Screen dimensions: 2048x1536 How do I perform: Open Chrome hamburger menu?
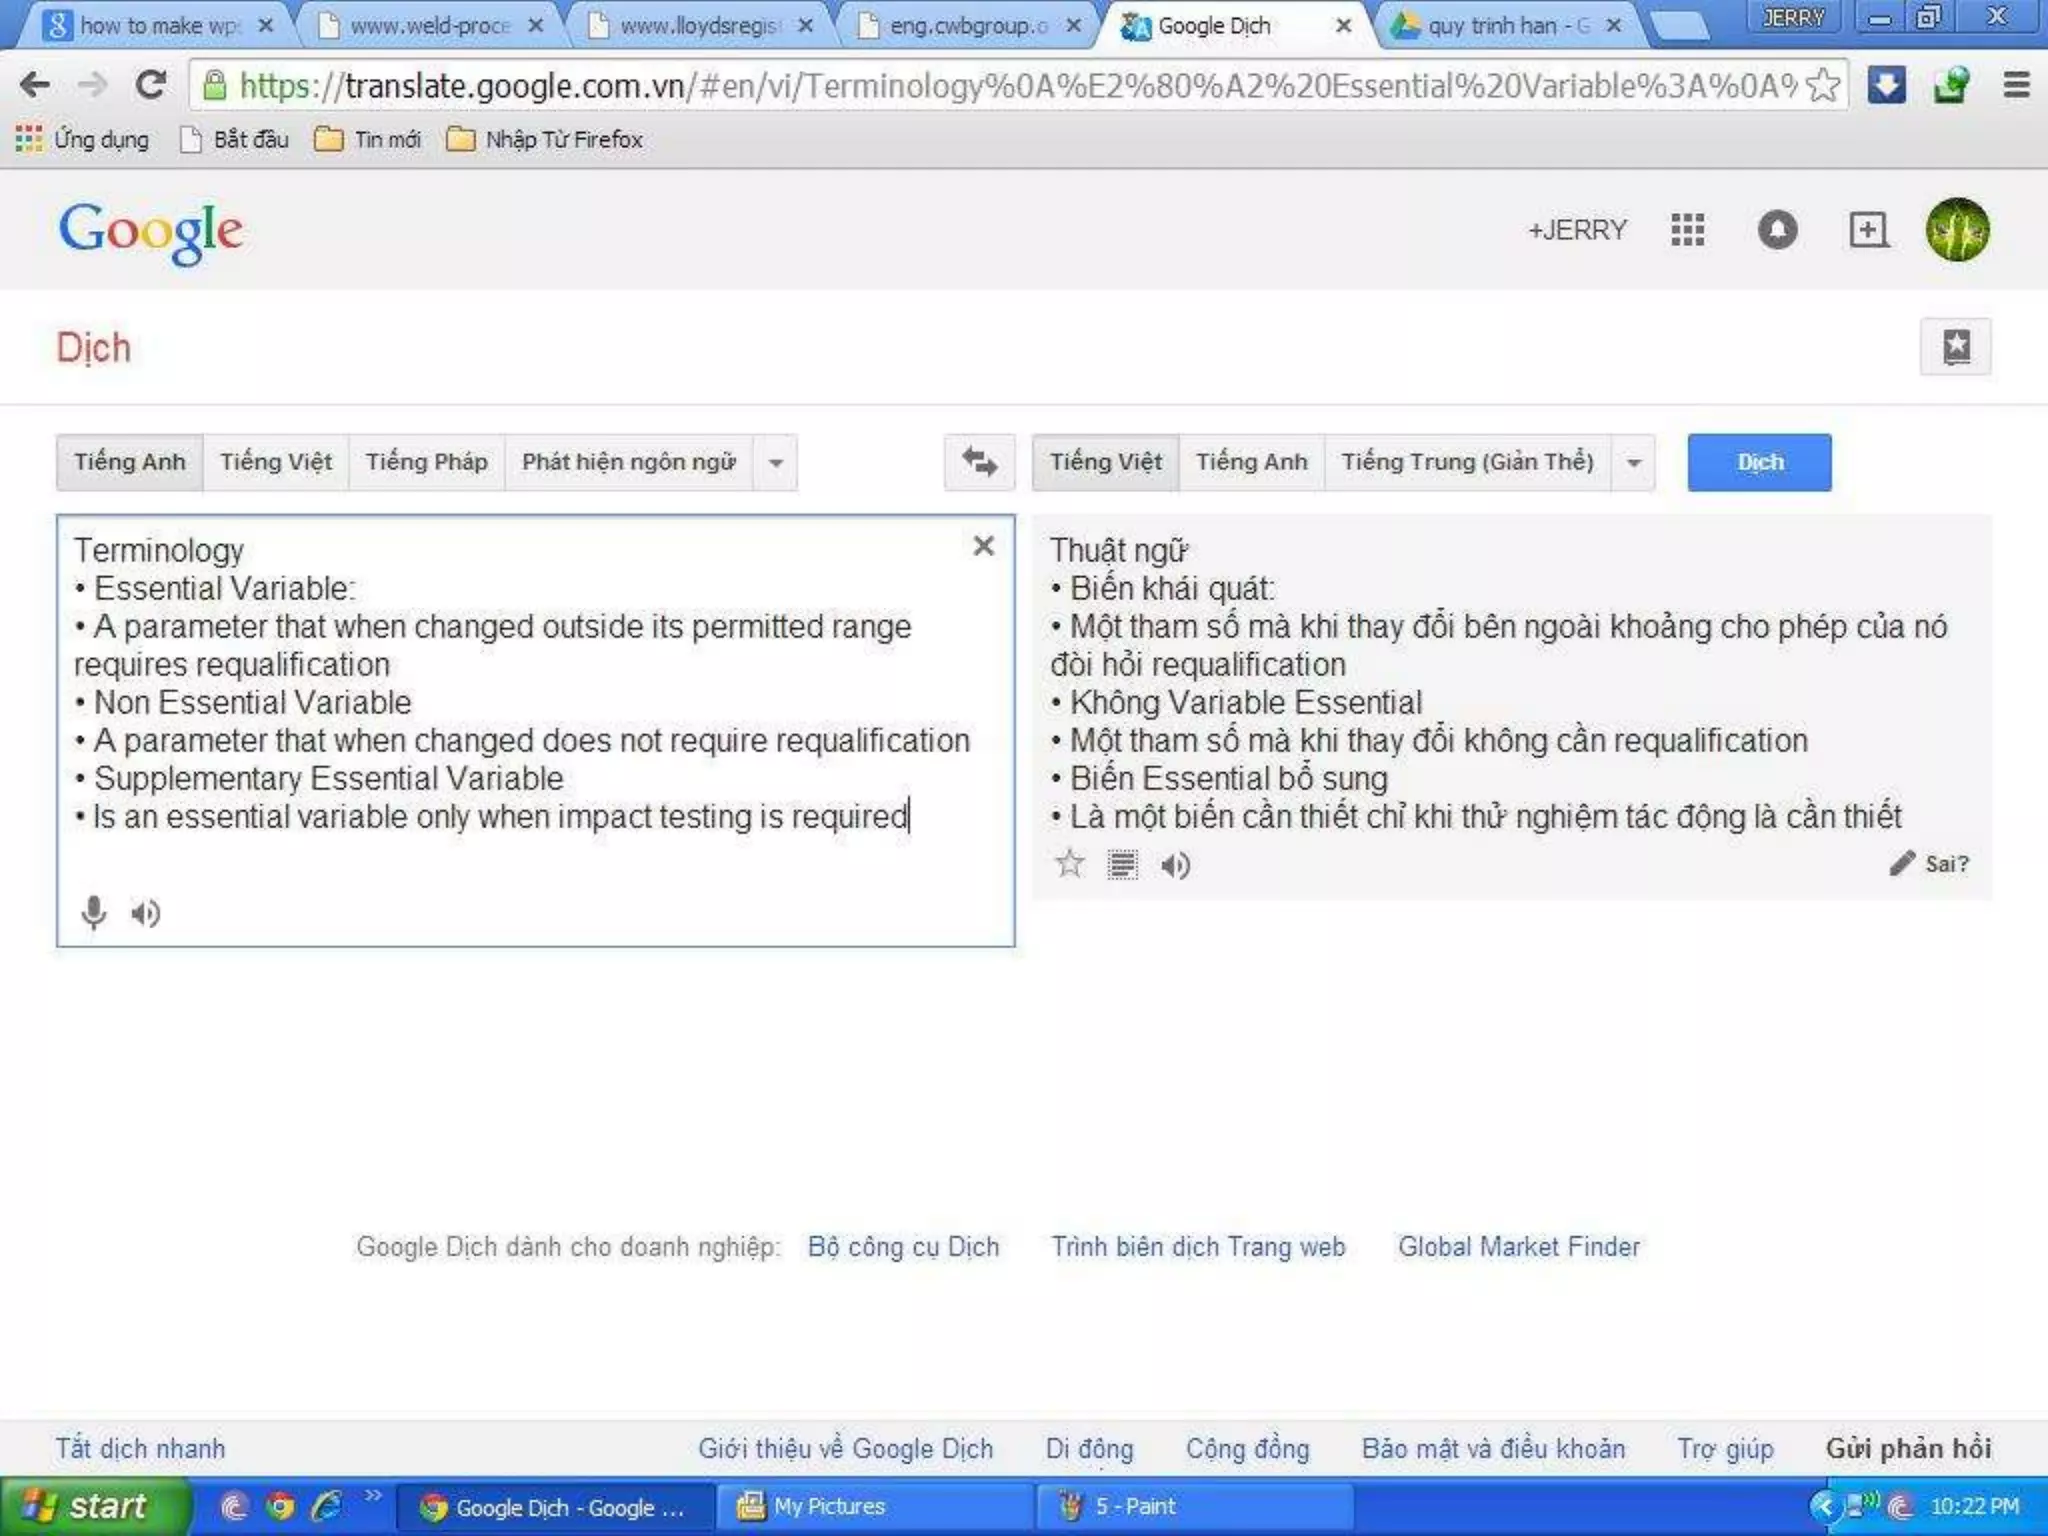click(x=2016, y=85)
